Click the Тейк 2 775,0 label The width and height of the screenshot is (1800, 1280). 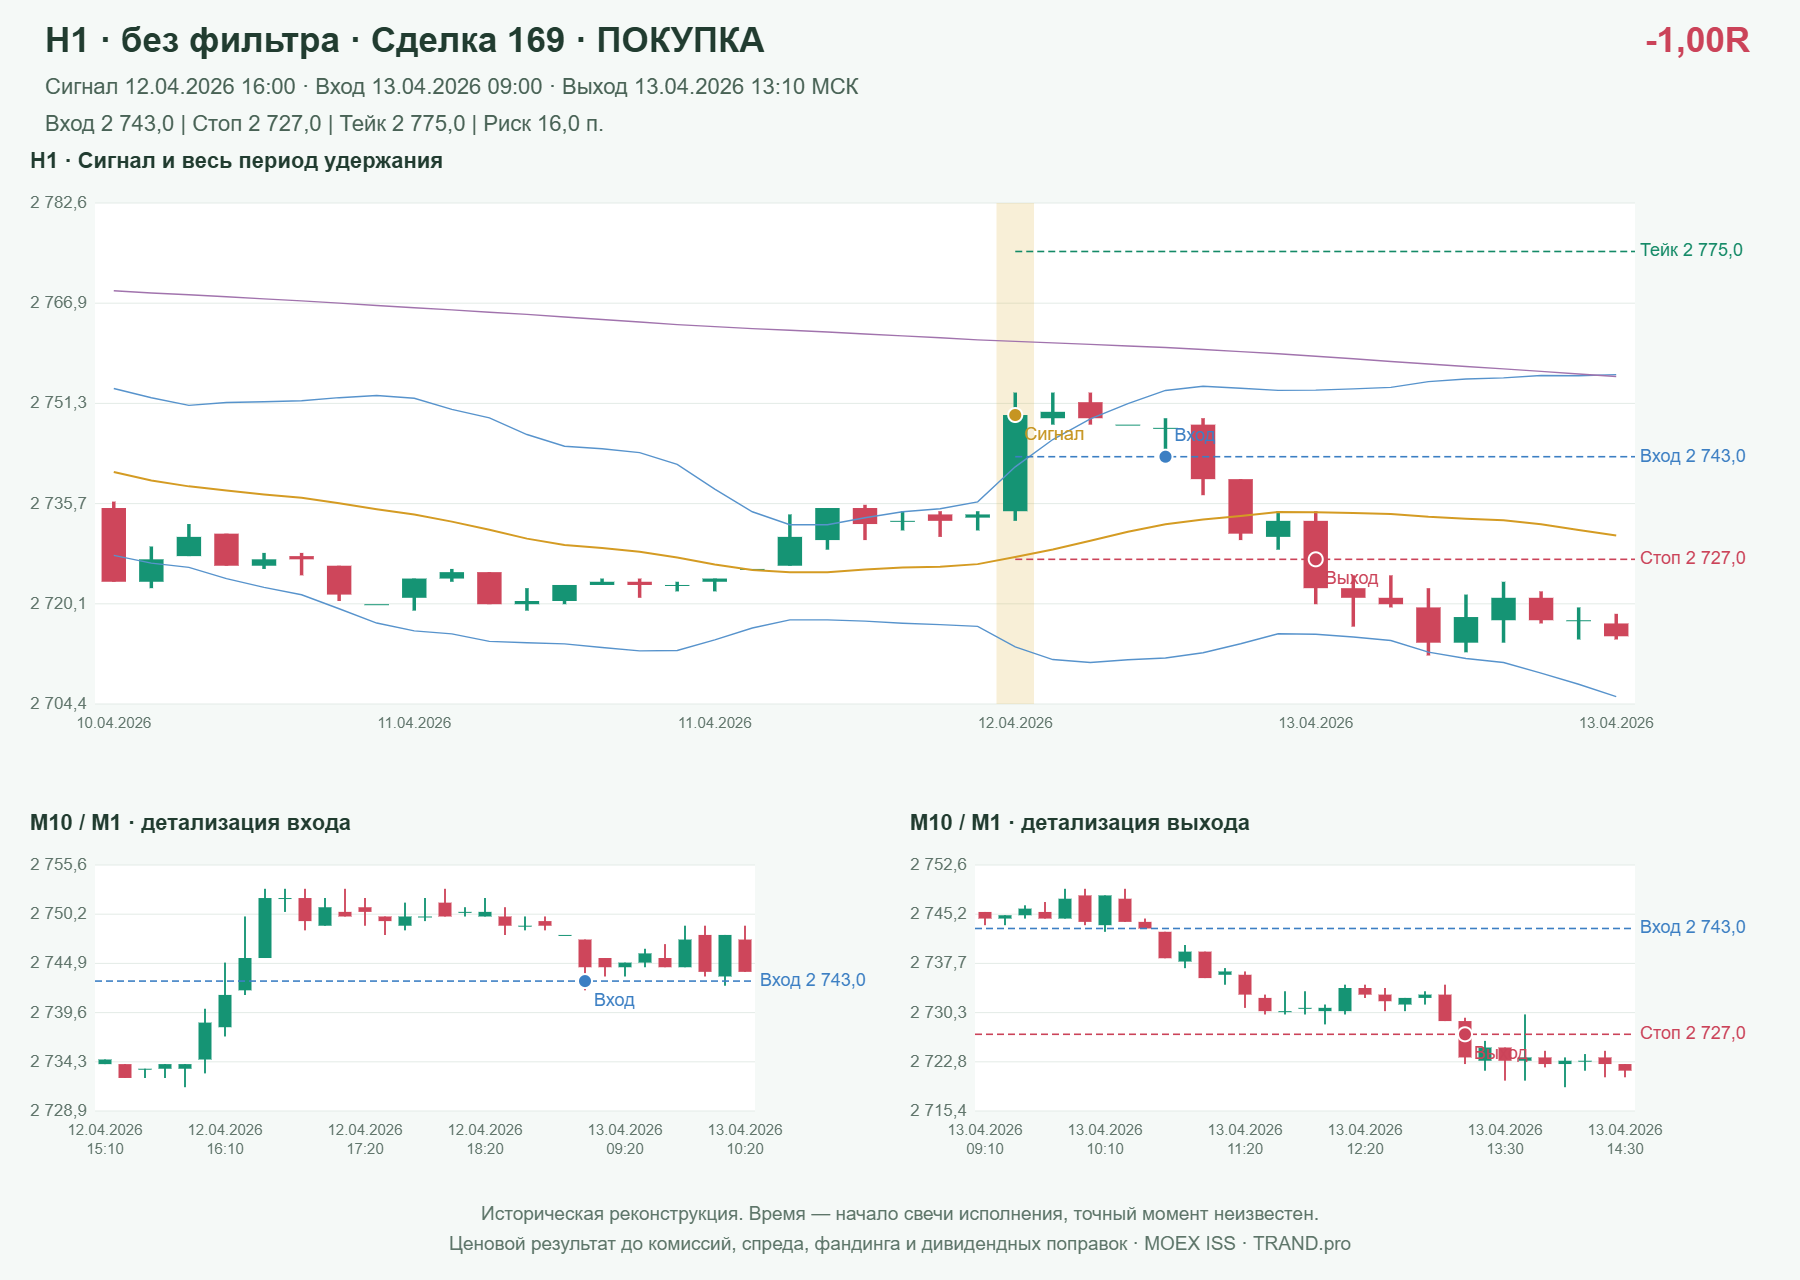(1691, 250)
